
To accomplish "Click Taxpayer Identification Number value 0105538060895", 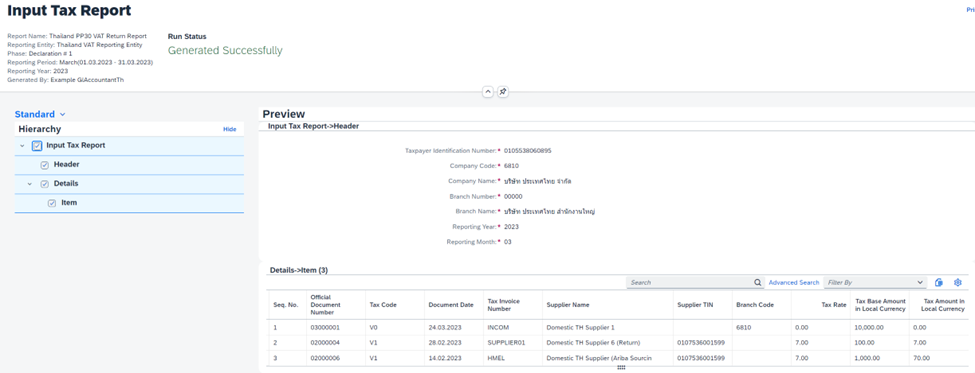I will [x=527, y=150].
